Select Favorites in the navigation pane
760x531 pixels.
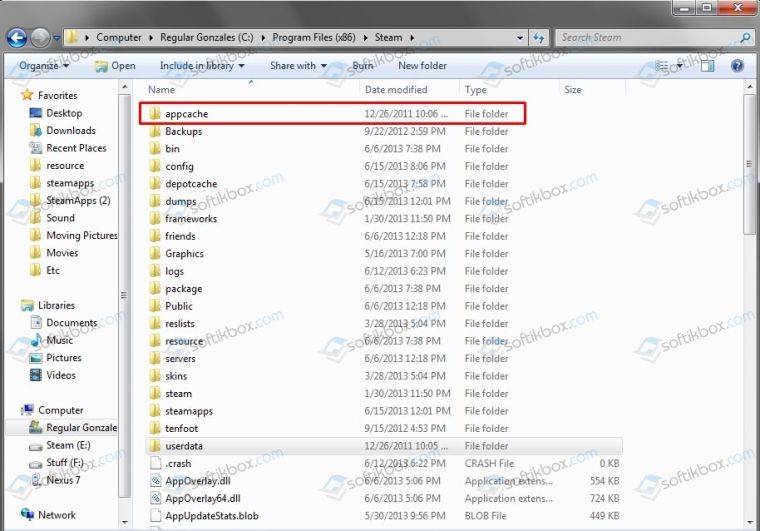point(49,95)
